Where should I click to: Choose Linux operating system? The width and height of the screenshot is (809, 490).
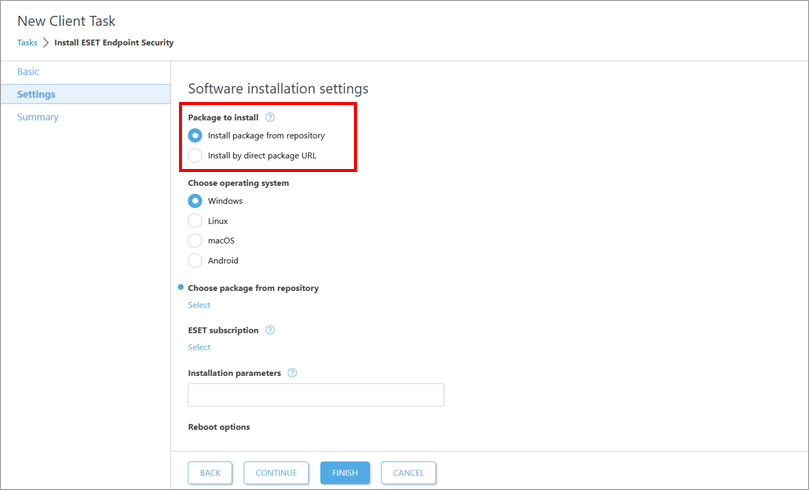coord(196,220)
